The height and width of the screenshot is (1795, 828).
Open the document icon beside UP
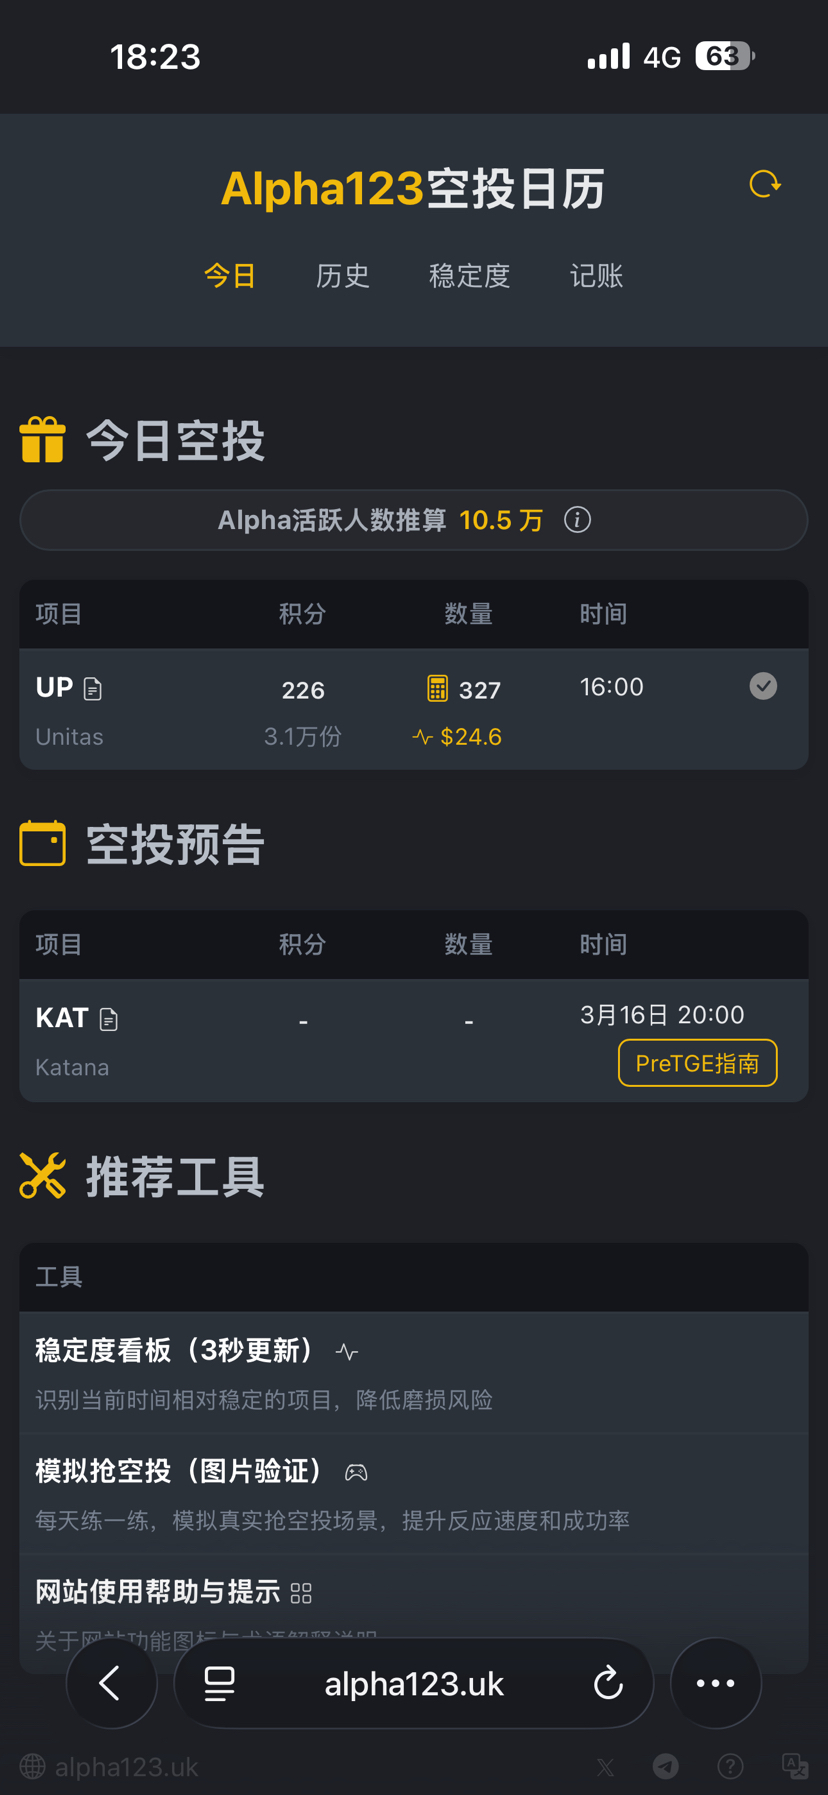coord(93,689)
